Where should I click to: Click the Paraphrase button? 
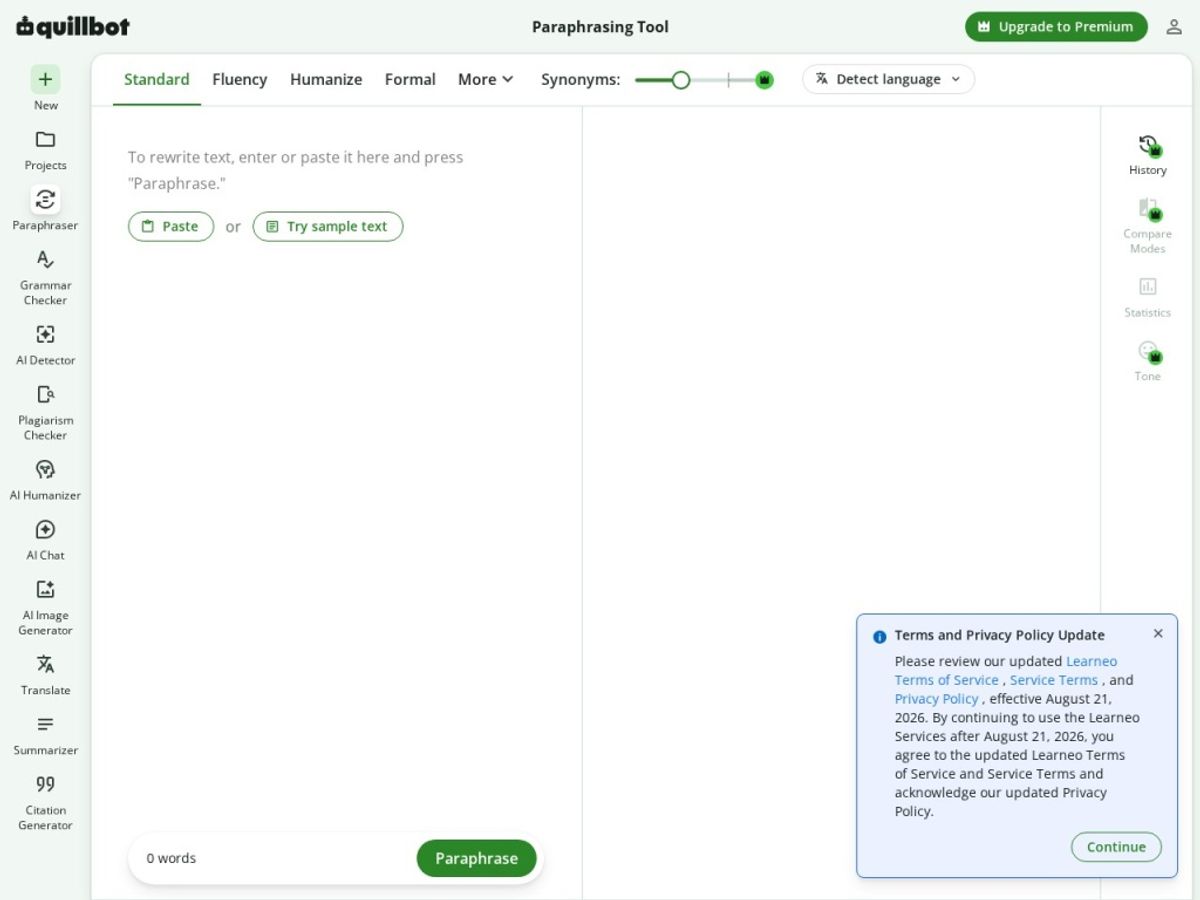coord(477,858)
